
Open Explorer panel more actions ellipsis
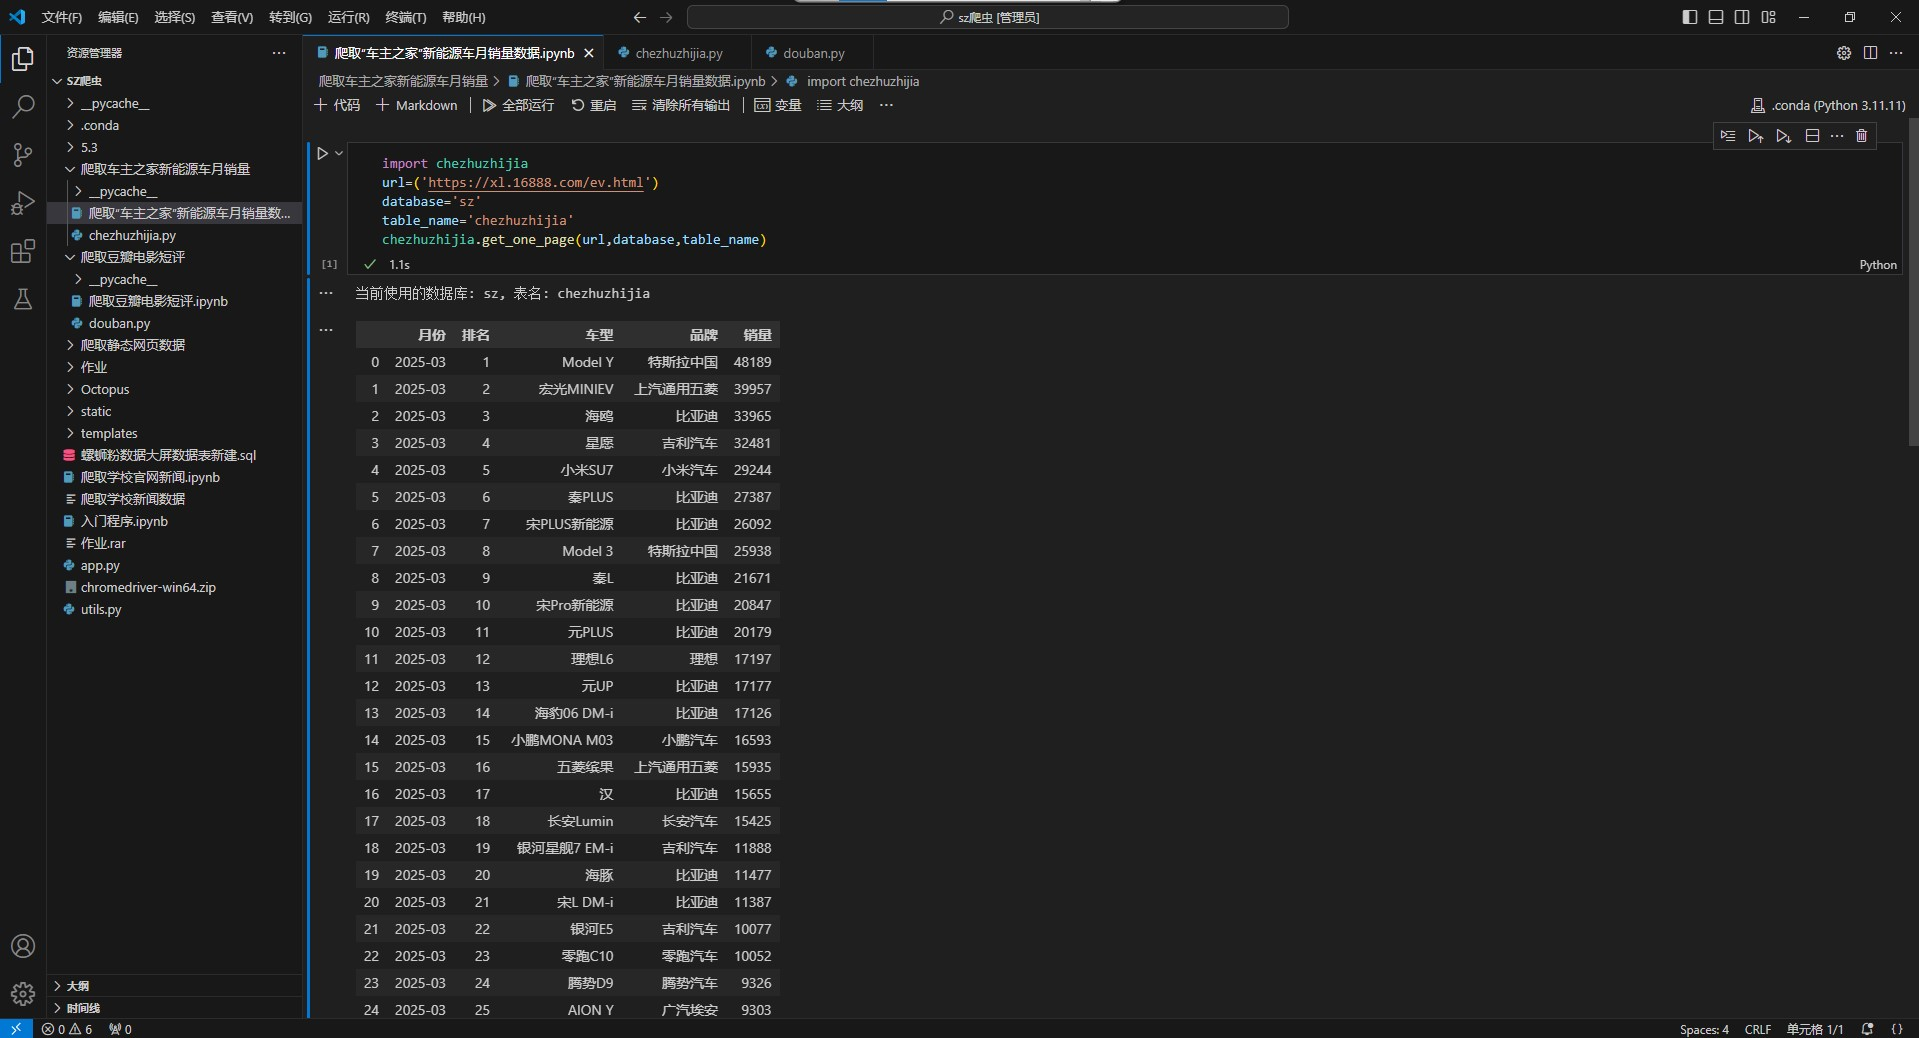(x=279, y=53)
